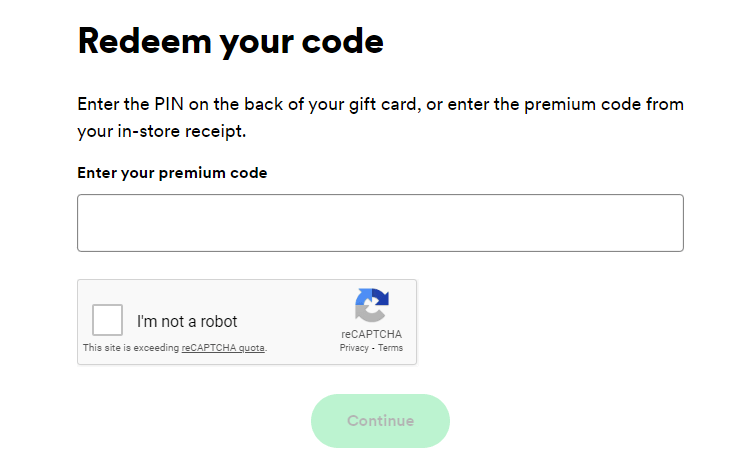
Task: Click the "Redeem your code" heading
Action: [230, 41]
